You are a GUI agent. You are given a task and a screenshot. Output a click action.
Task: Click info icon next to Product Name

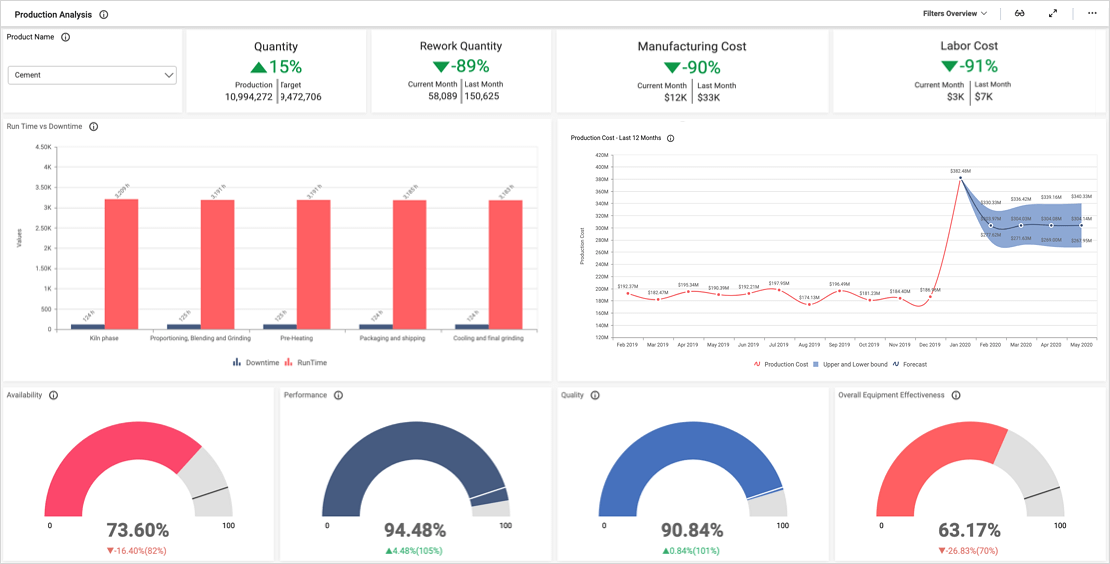[66, 37]
